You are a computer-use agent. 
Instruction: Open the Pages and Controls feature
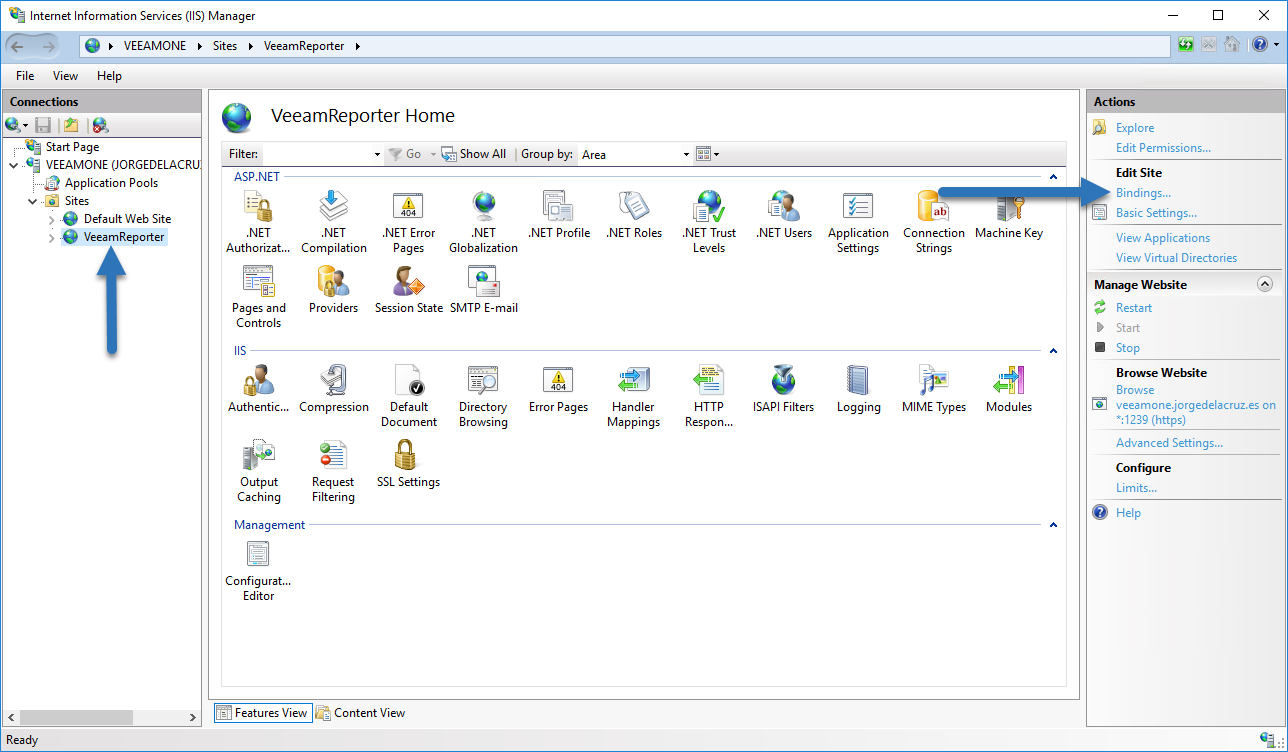[259, 297]
